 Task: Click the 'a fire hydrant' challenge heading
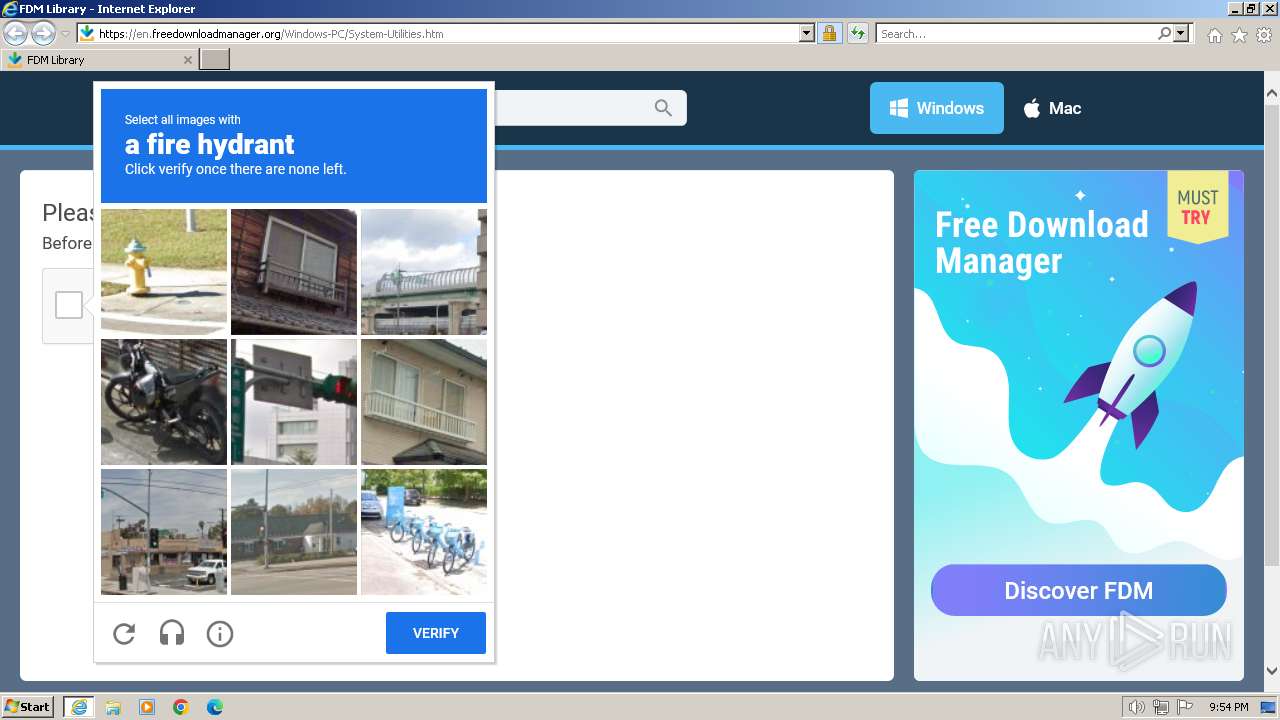click(209, 144)
